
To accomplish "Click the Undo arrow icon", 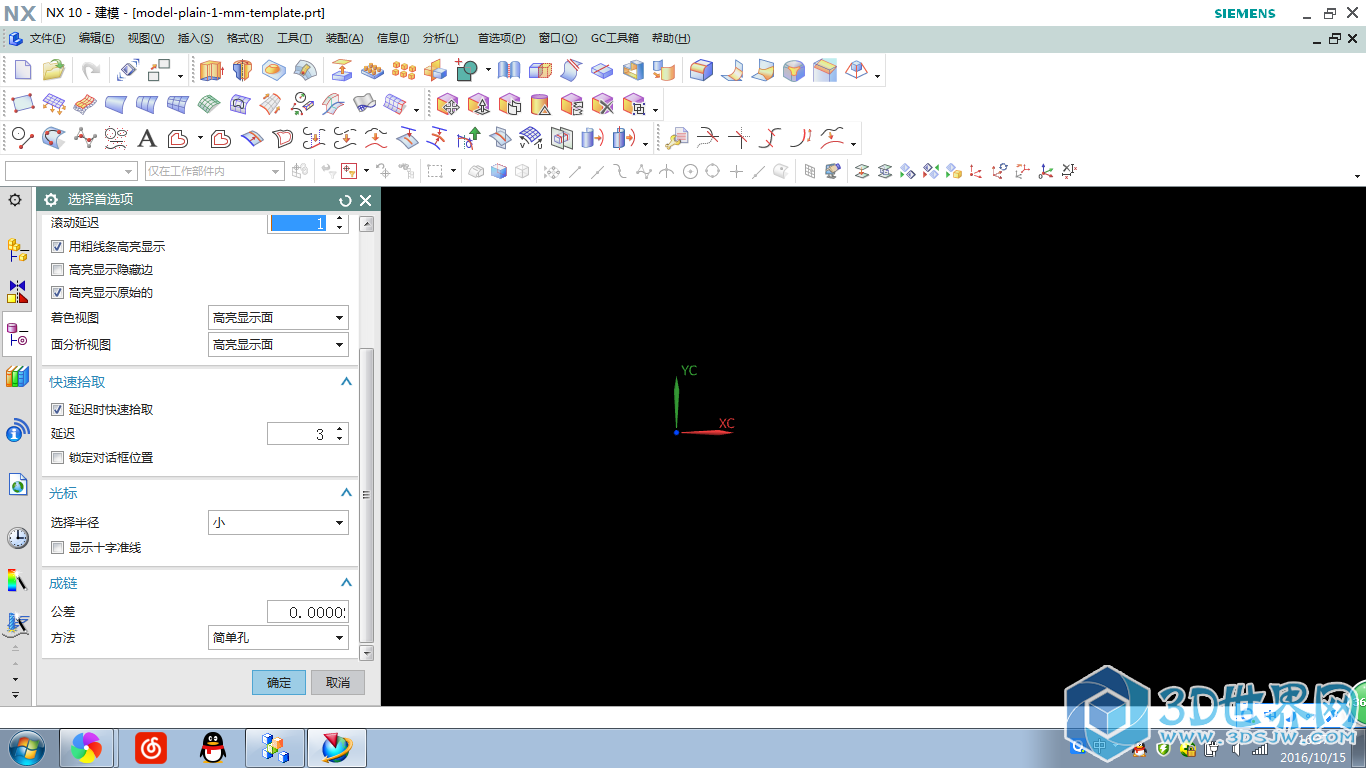I will tap(91, 71).
